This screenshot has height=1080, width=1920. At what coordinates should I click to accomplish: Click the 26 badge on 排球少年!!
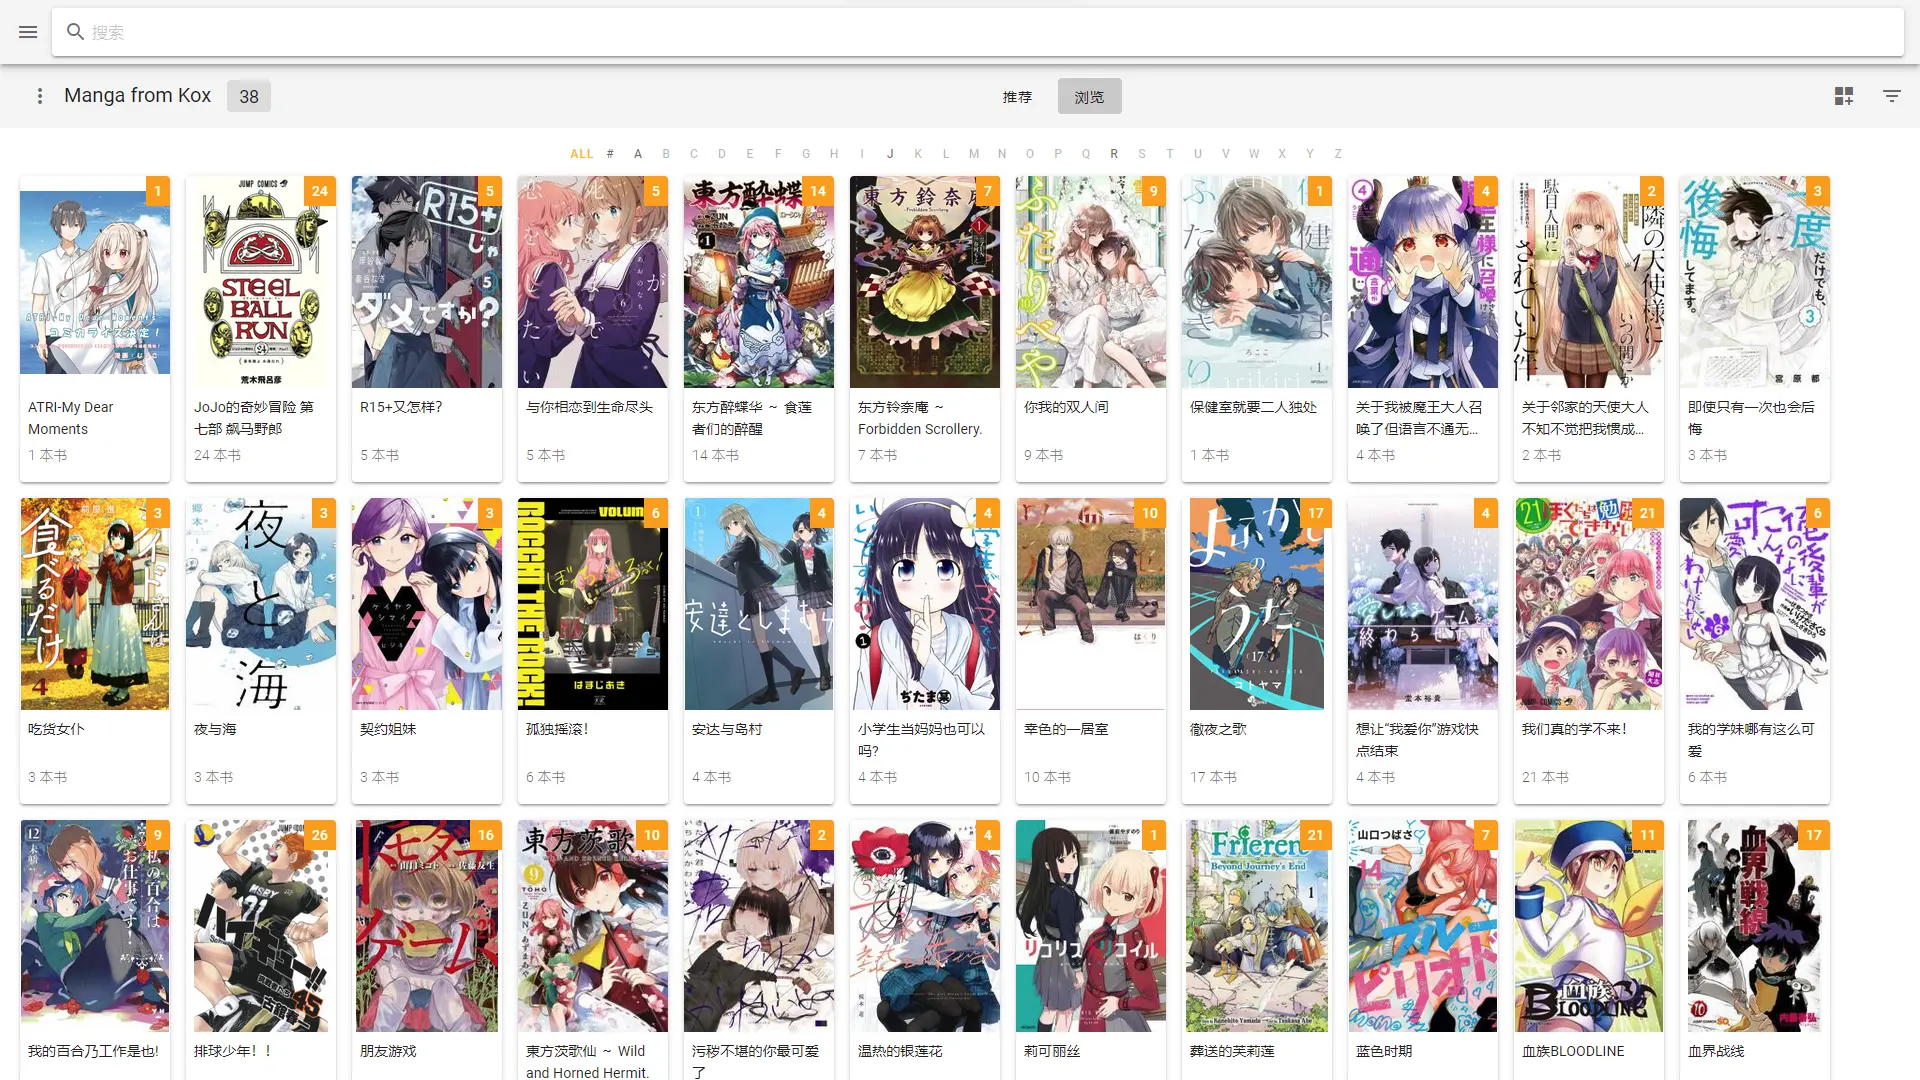click(319, 835)
